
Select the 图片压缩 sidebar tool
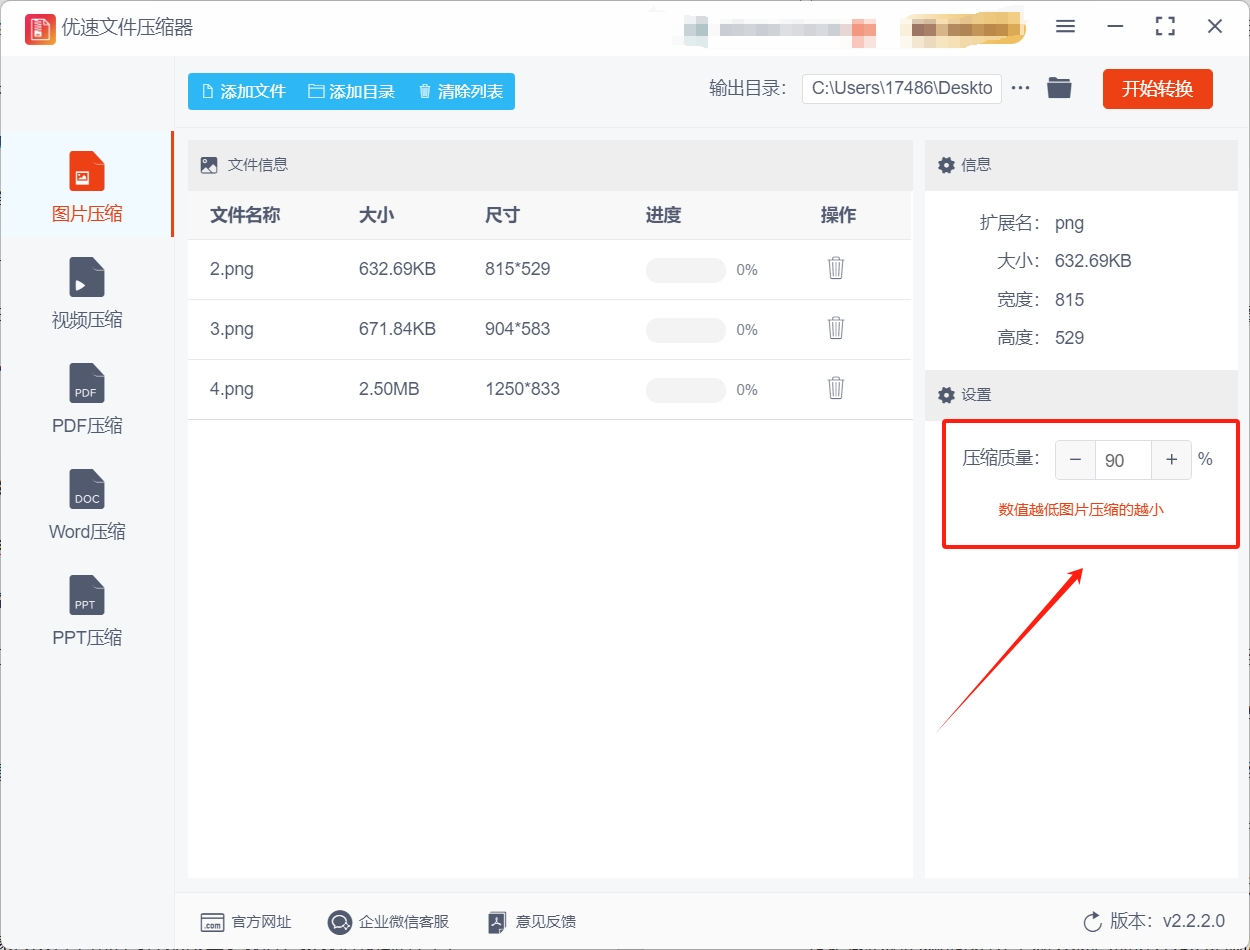point(86,185)
